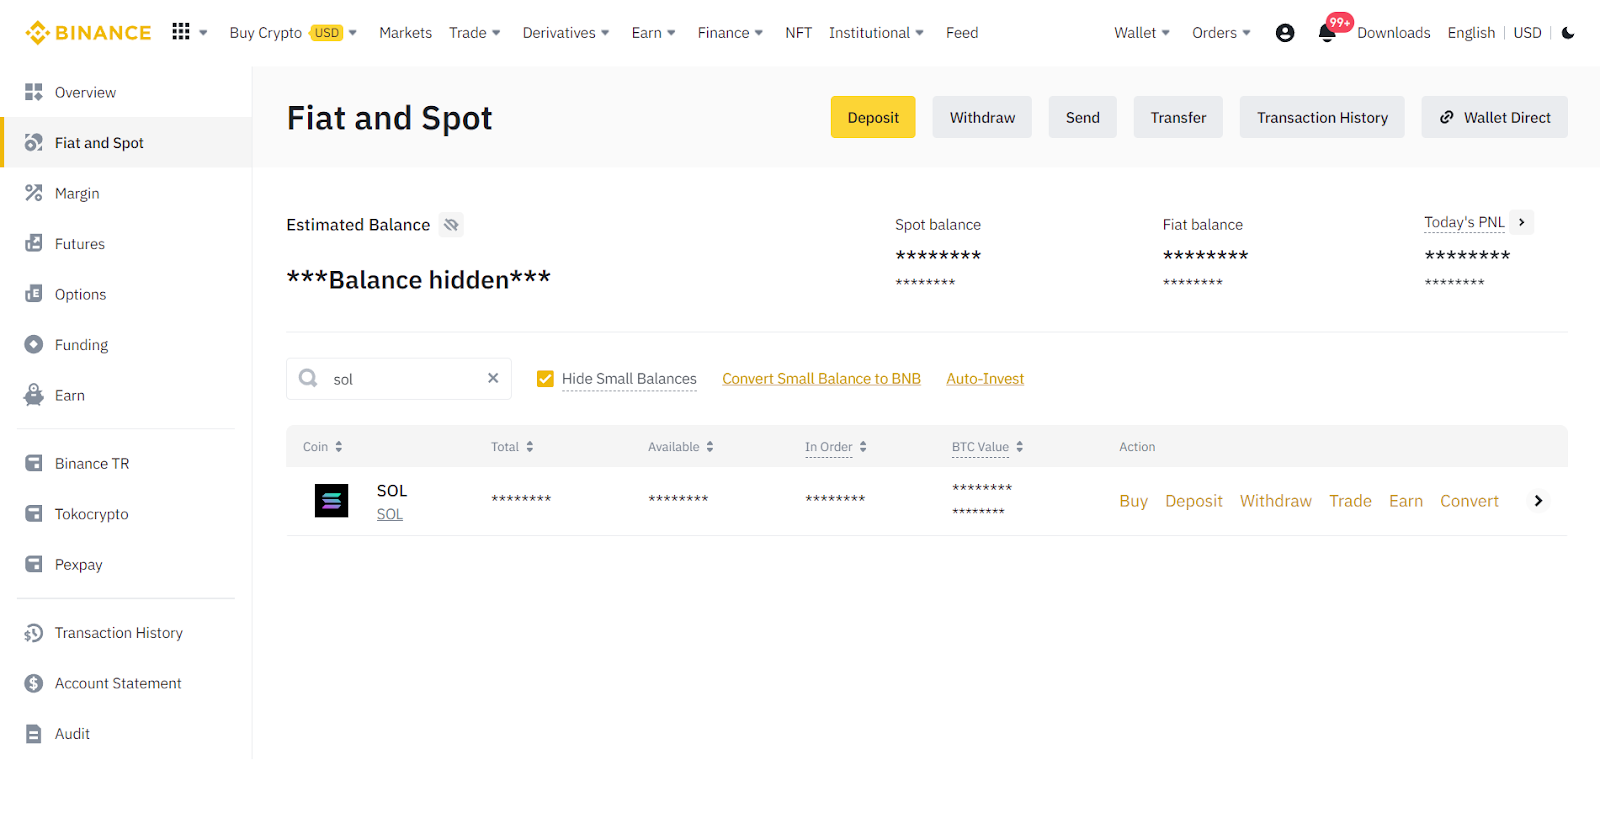Expand SOL row more actions chevron

1538,501
